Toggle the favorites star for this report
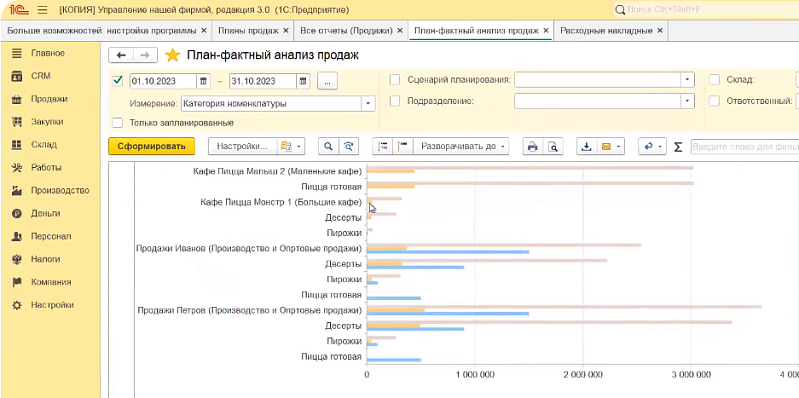 (x=173, y=55)
